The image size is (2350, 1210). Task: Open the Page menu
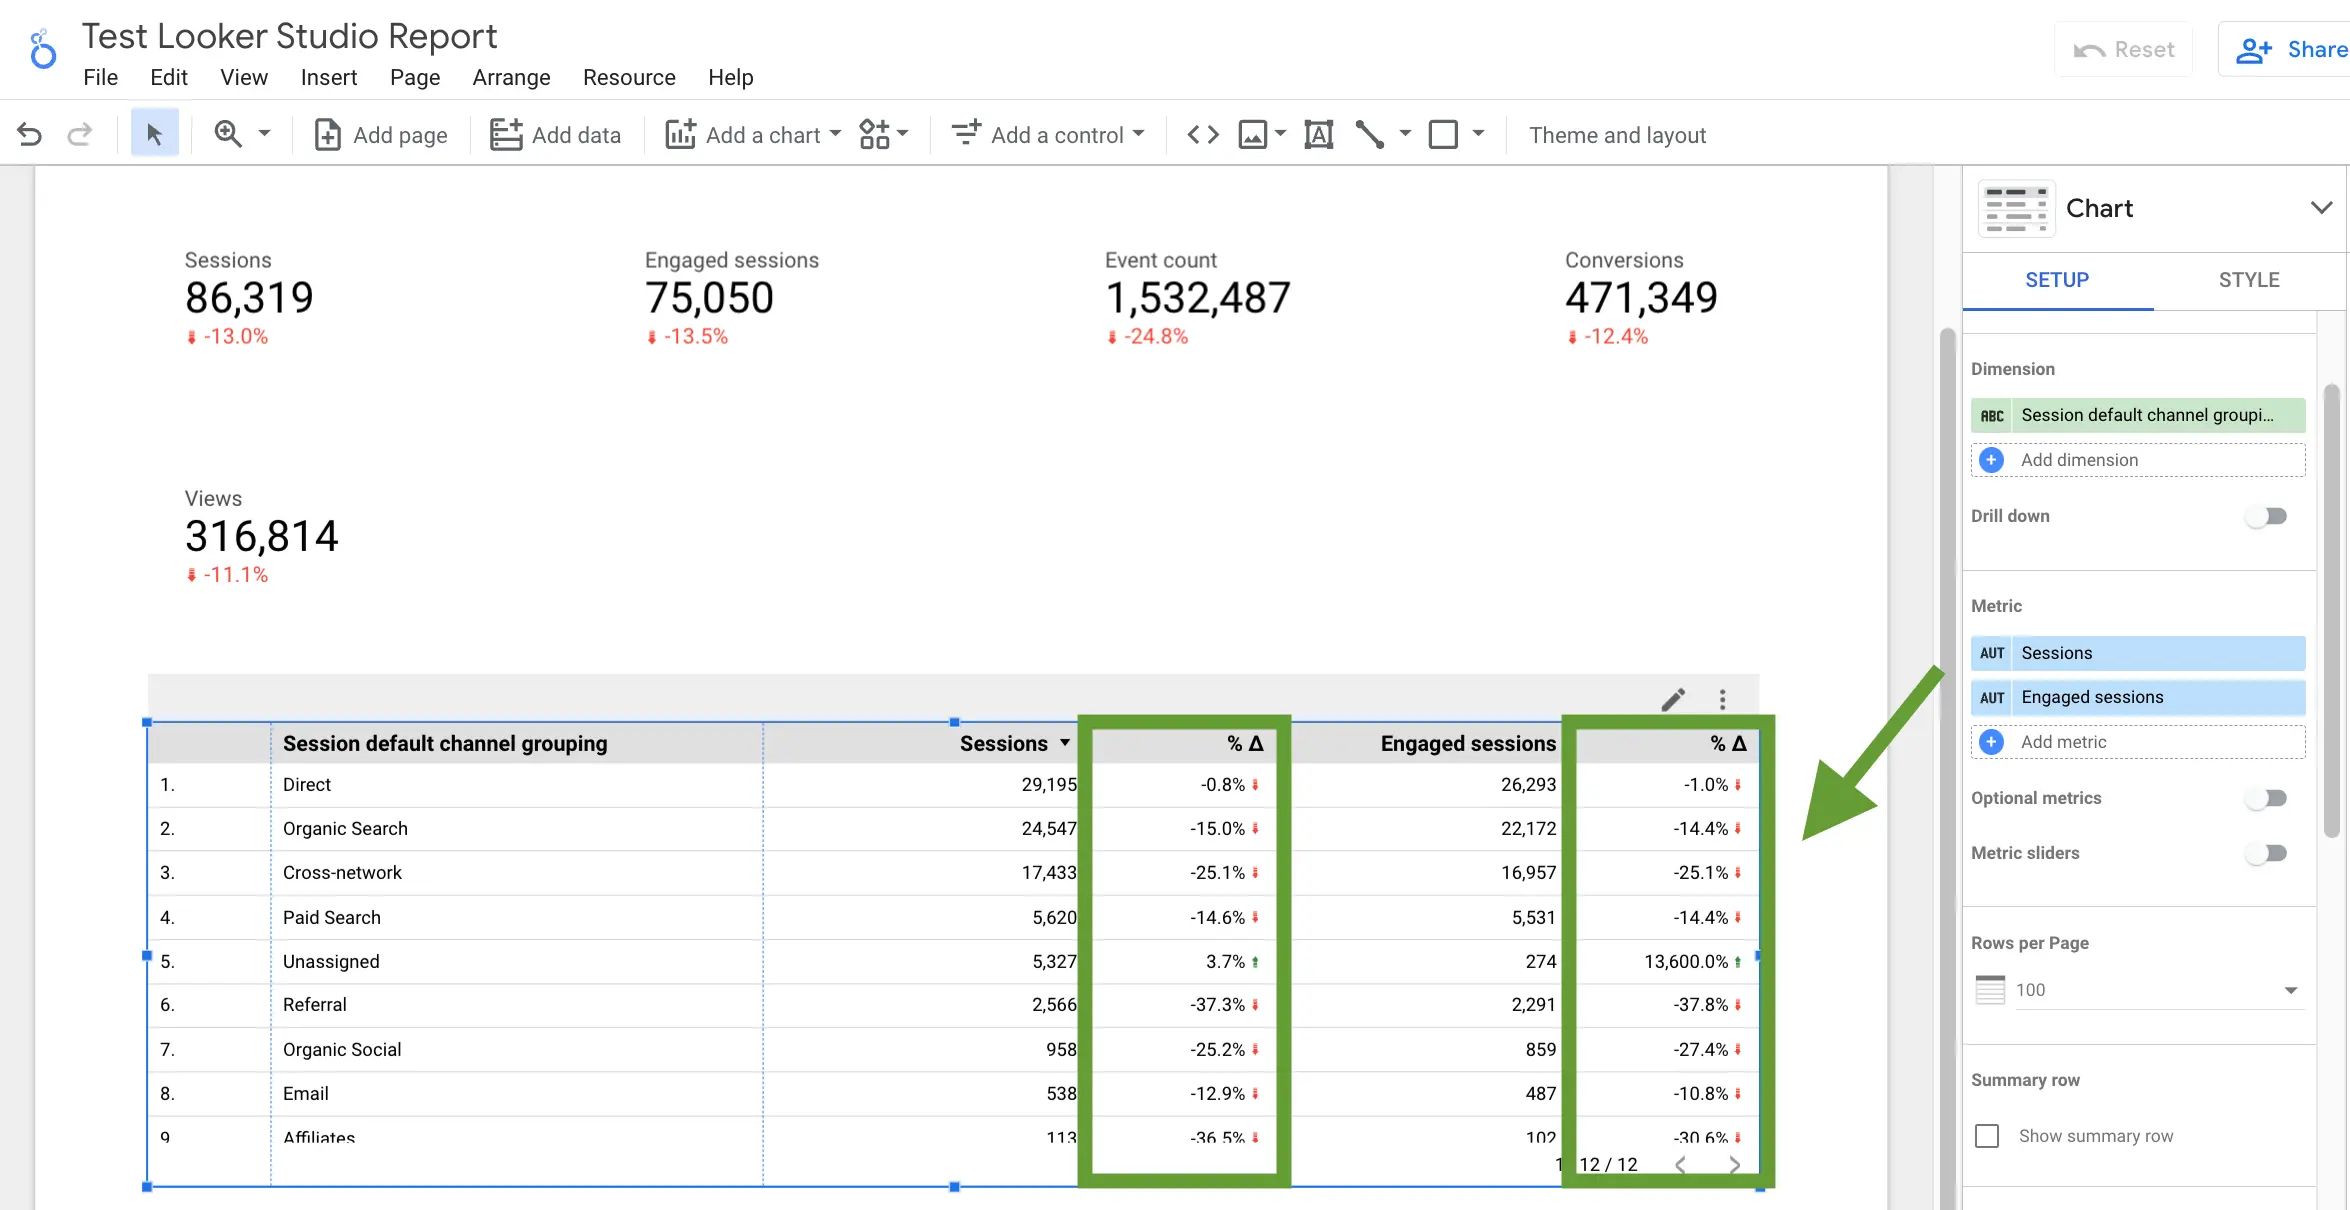(x=415, y=77)
